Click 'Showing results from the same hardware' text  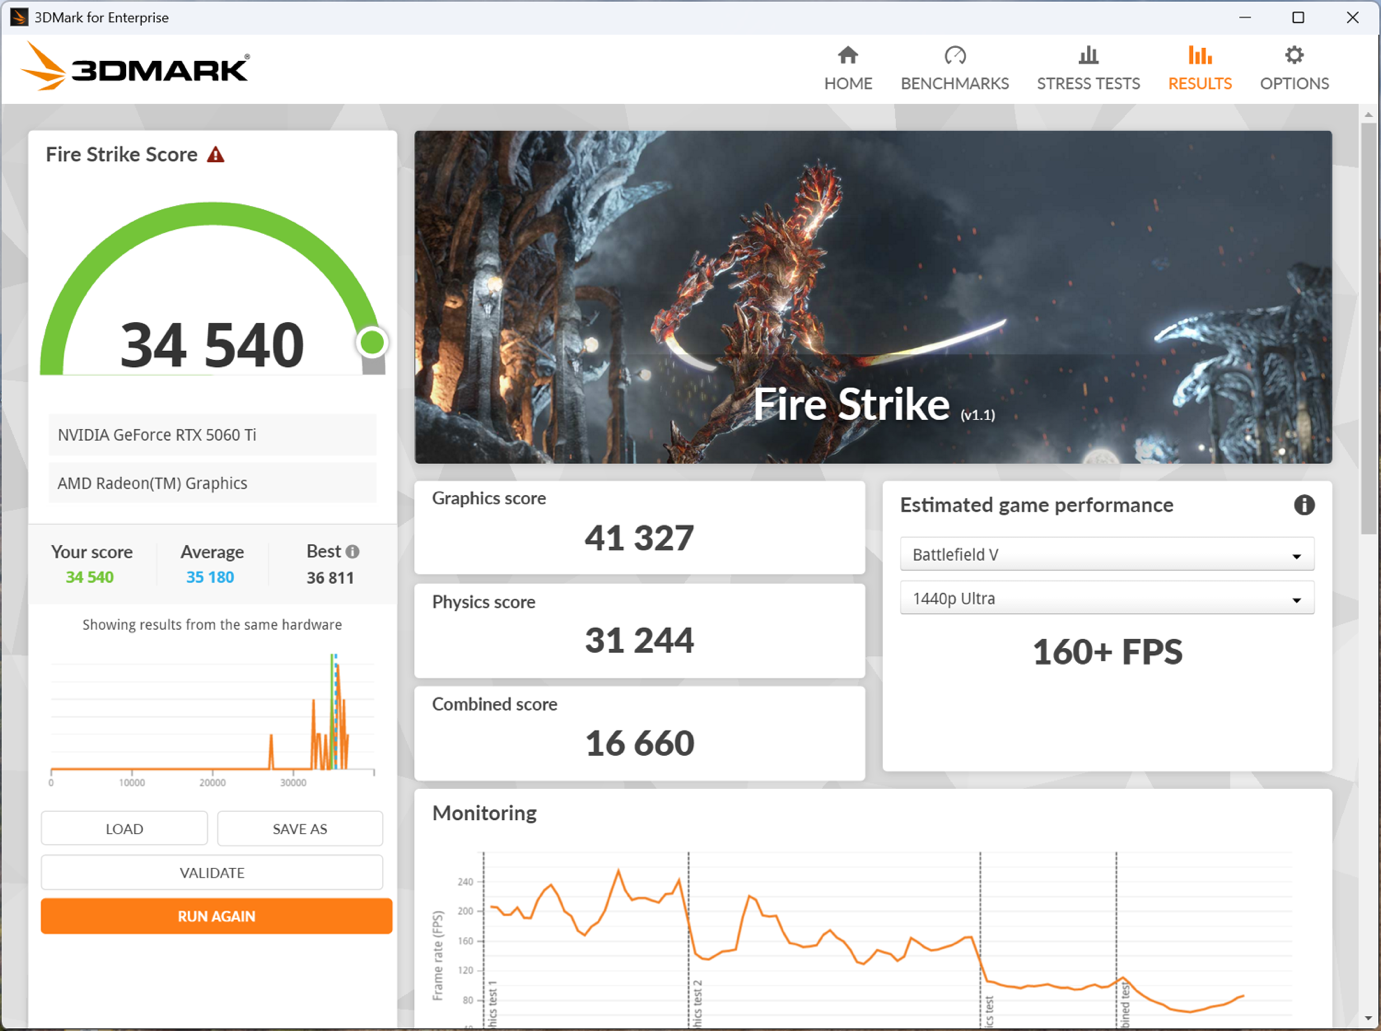[x=212, y=625]
